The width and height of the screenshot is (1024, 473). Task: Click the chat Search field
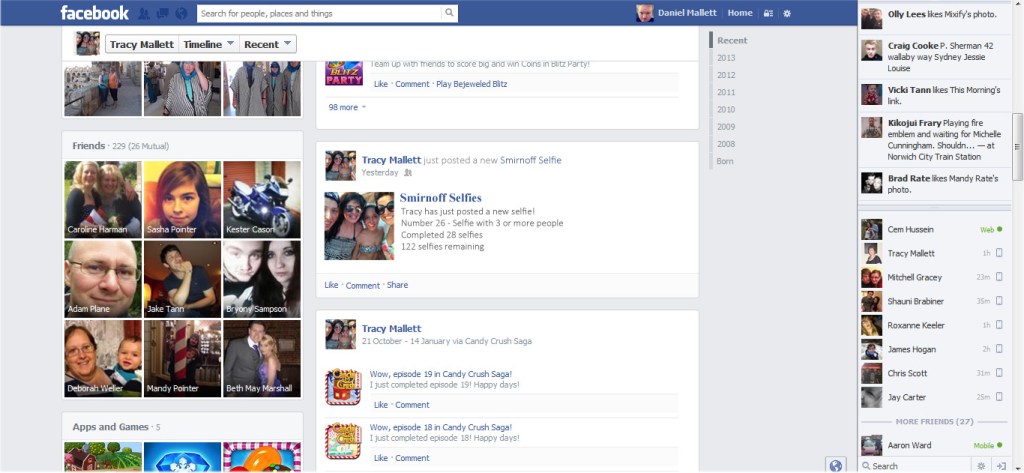tap(915, 465)
